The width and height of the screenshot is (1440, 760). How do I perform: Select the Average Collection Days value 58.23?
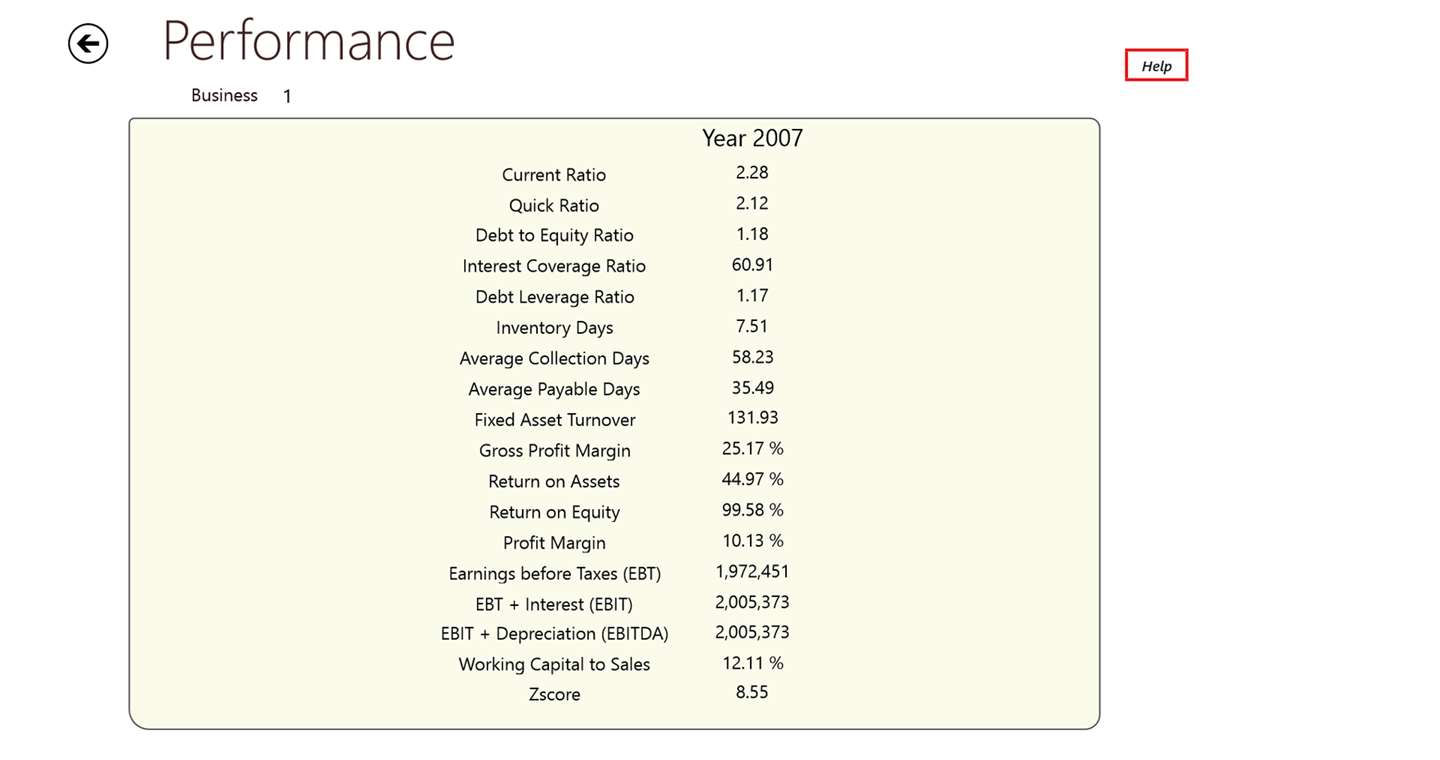pyautogui.click(x=752, y=357)
